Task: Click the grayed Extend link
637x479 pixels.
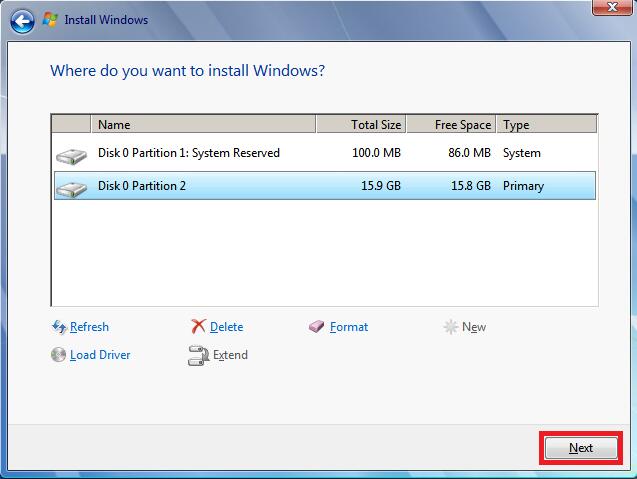Action: (230, 355)
